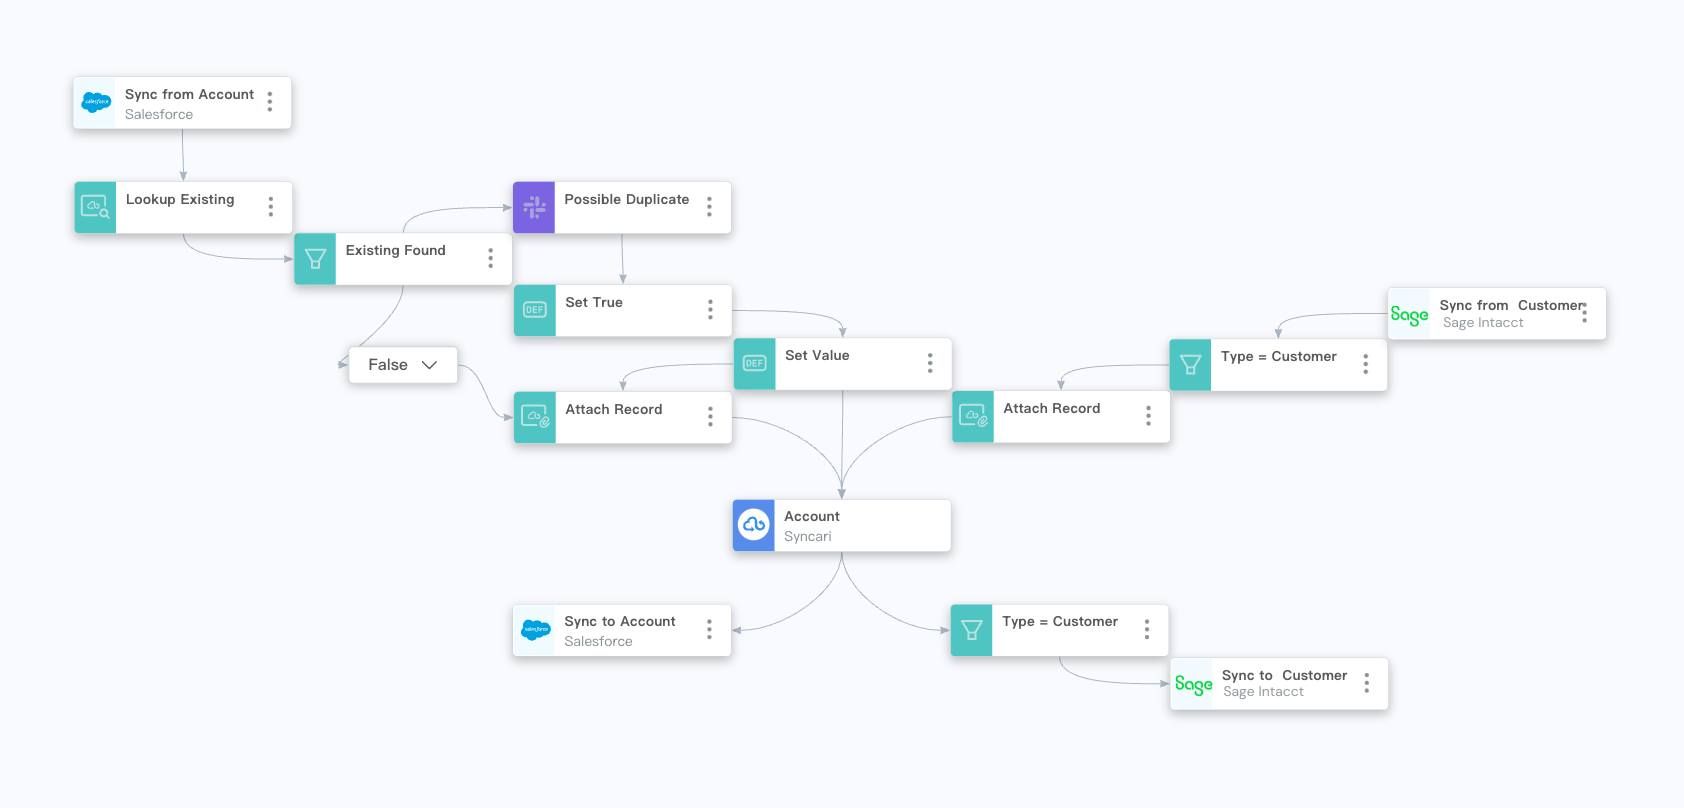Click filter icon on lower Type = Customer
Viewport: 1684px width, 808px height.
pyautogui.click(x=971, y=630)
